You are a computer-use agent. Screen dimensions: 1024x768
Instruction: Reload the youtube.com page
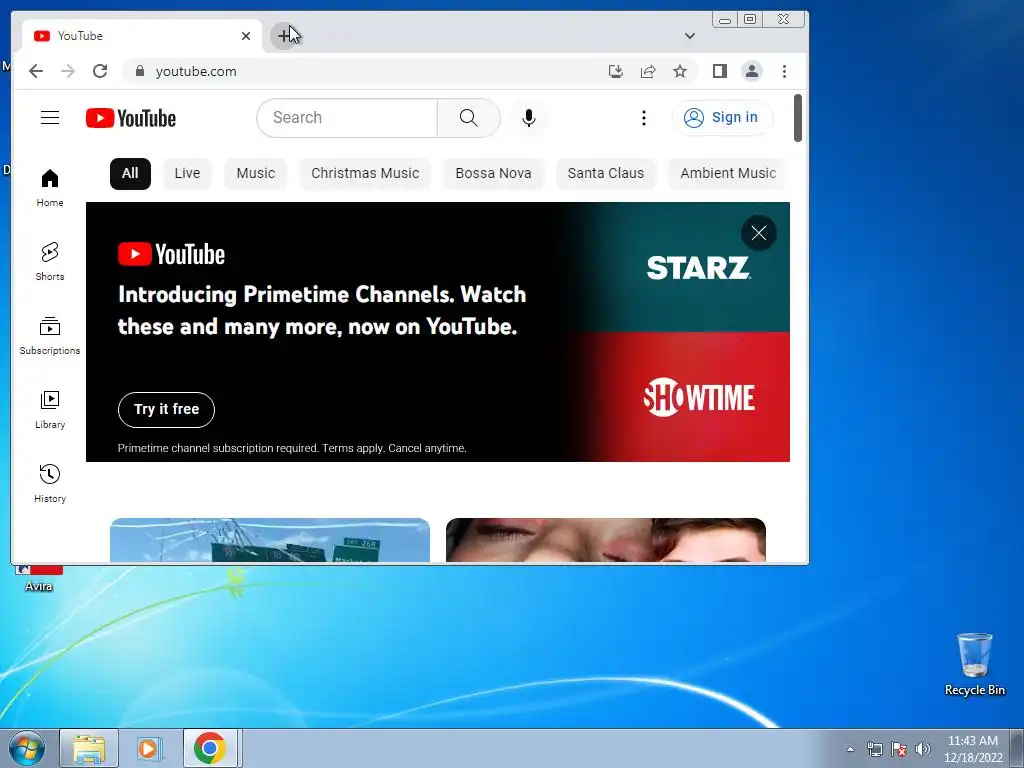tap(100, 71)
